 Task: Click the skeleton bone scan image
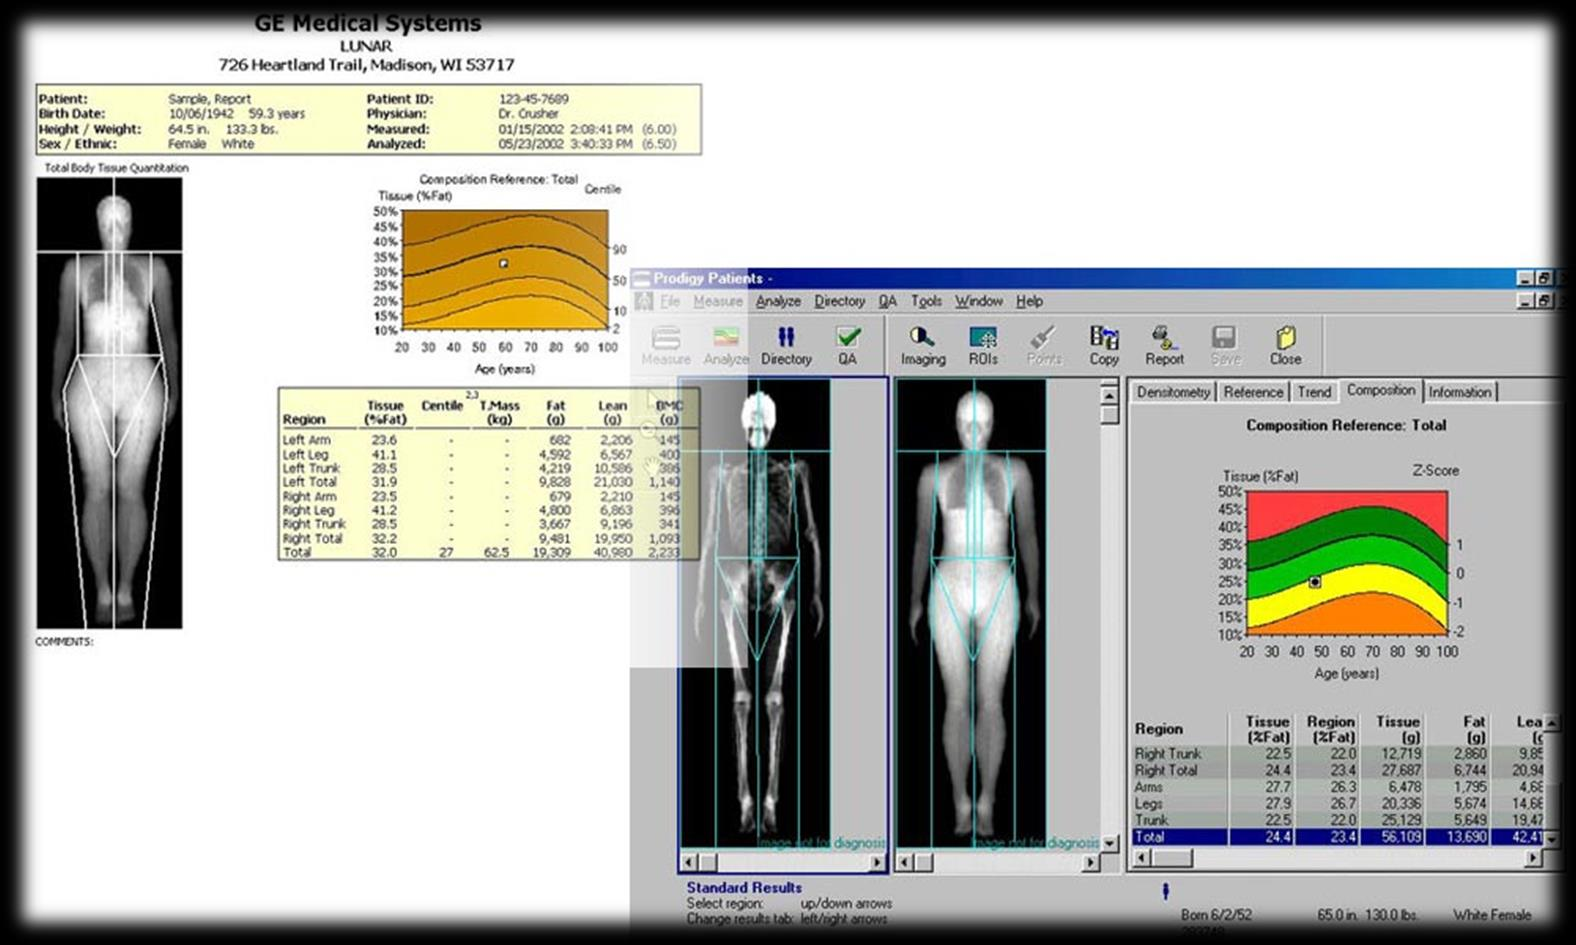click(756, 613)
